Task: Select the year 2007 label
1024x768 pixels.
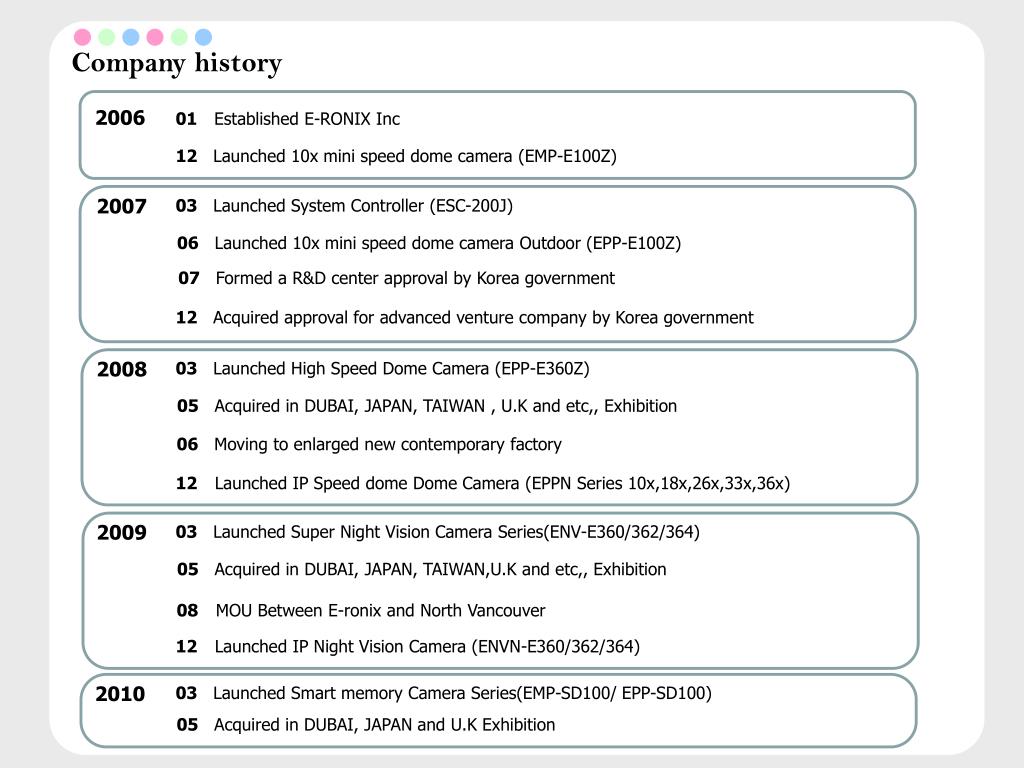Action: [x=121, y=206]
